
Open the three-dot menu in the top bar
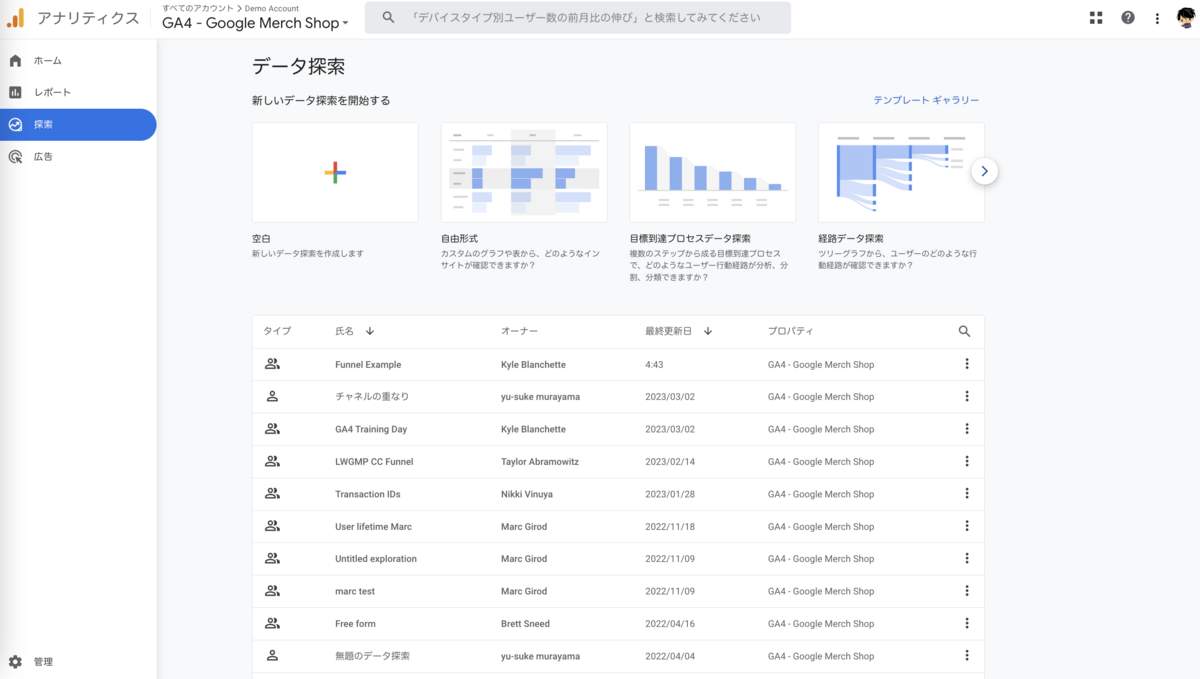(x=1157, y=17)
